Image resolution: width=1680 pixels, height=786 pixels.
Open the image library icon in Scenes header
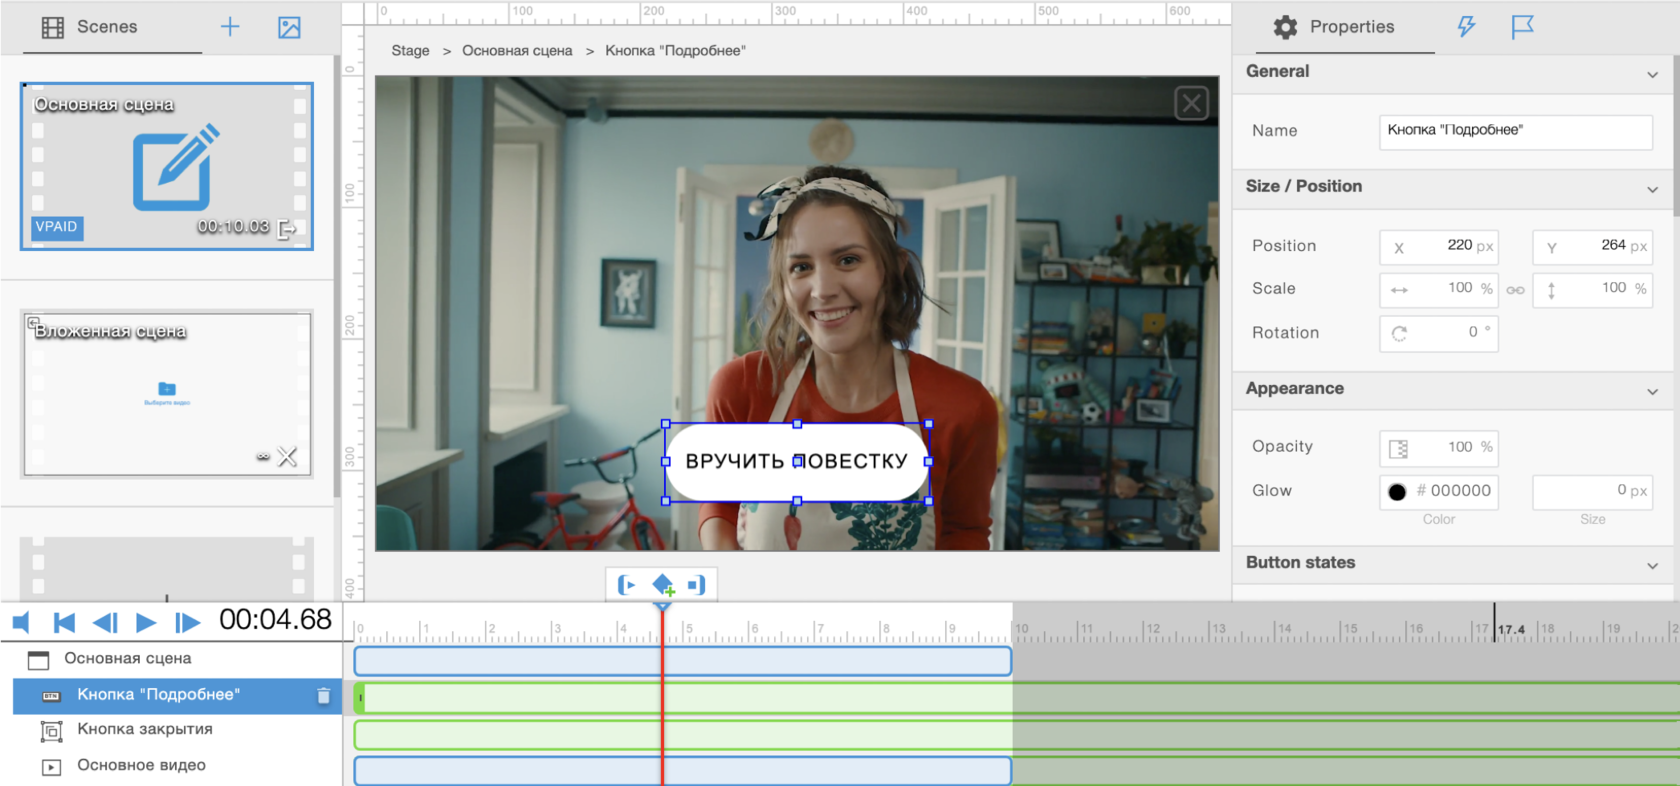289,27
